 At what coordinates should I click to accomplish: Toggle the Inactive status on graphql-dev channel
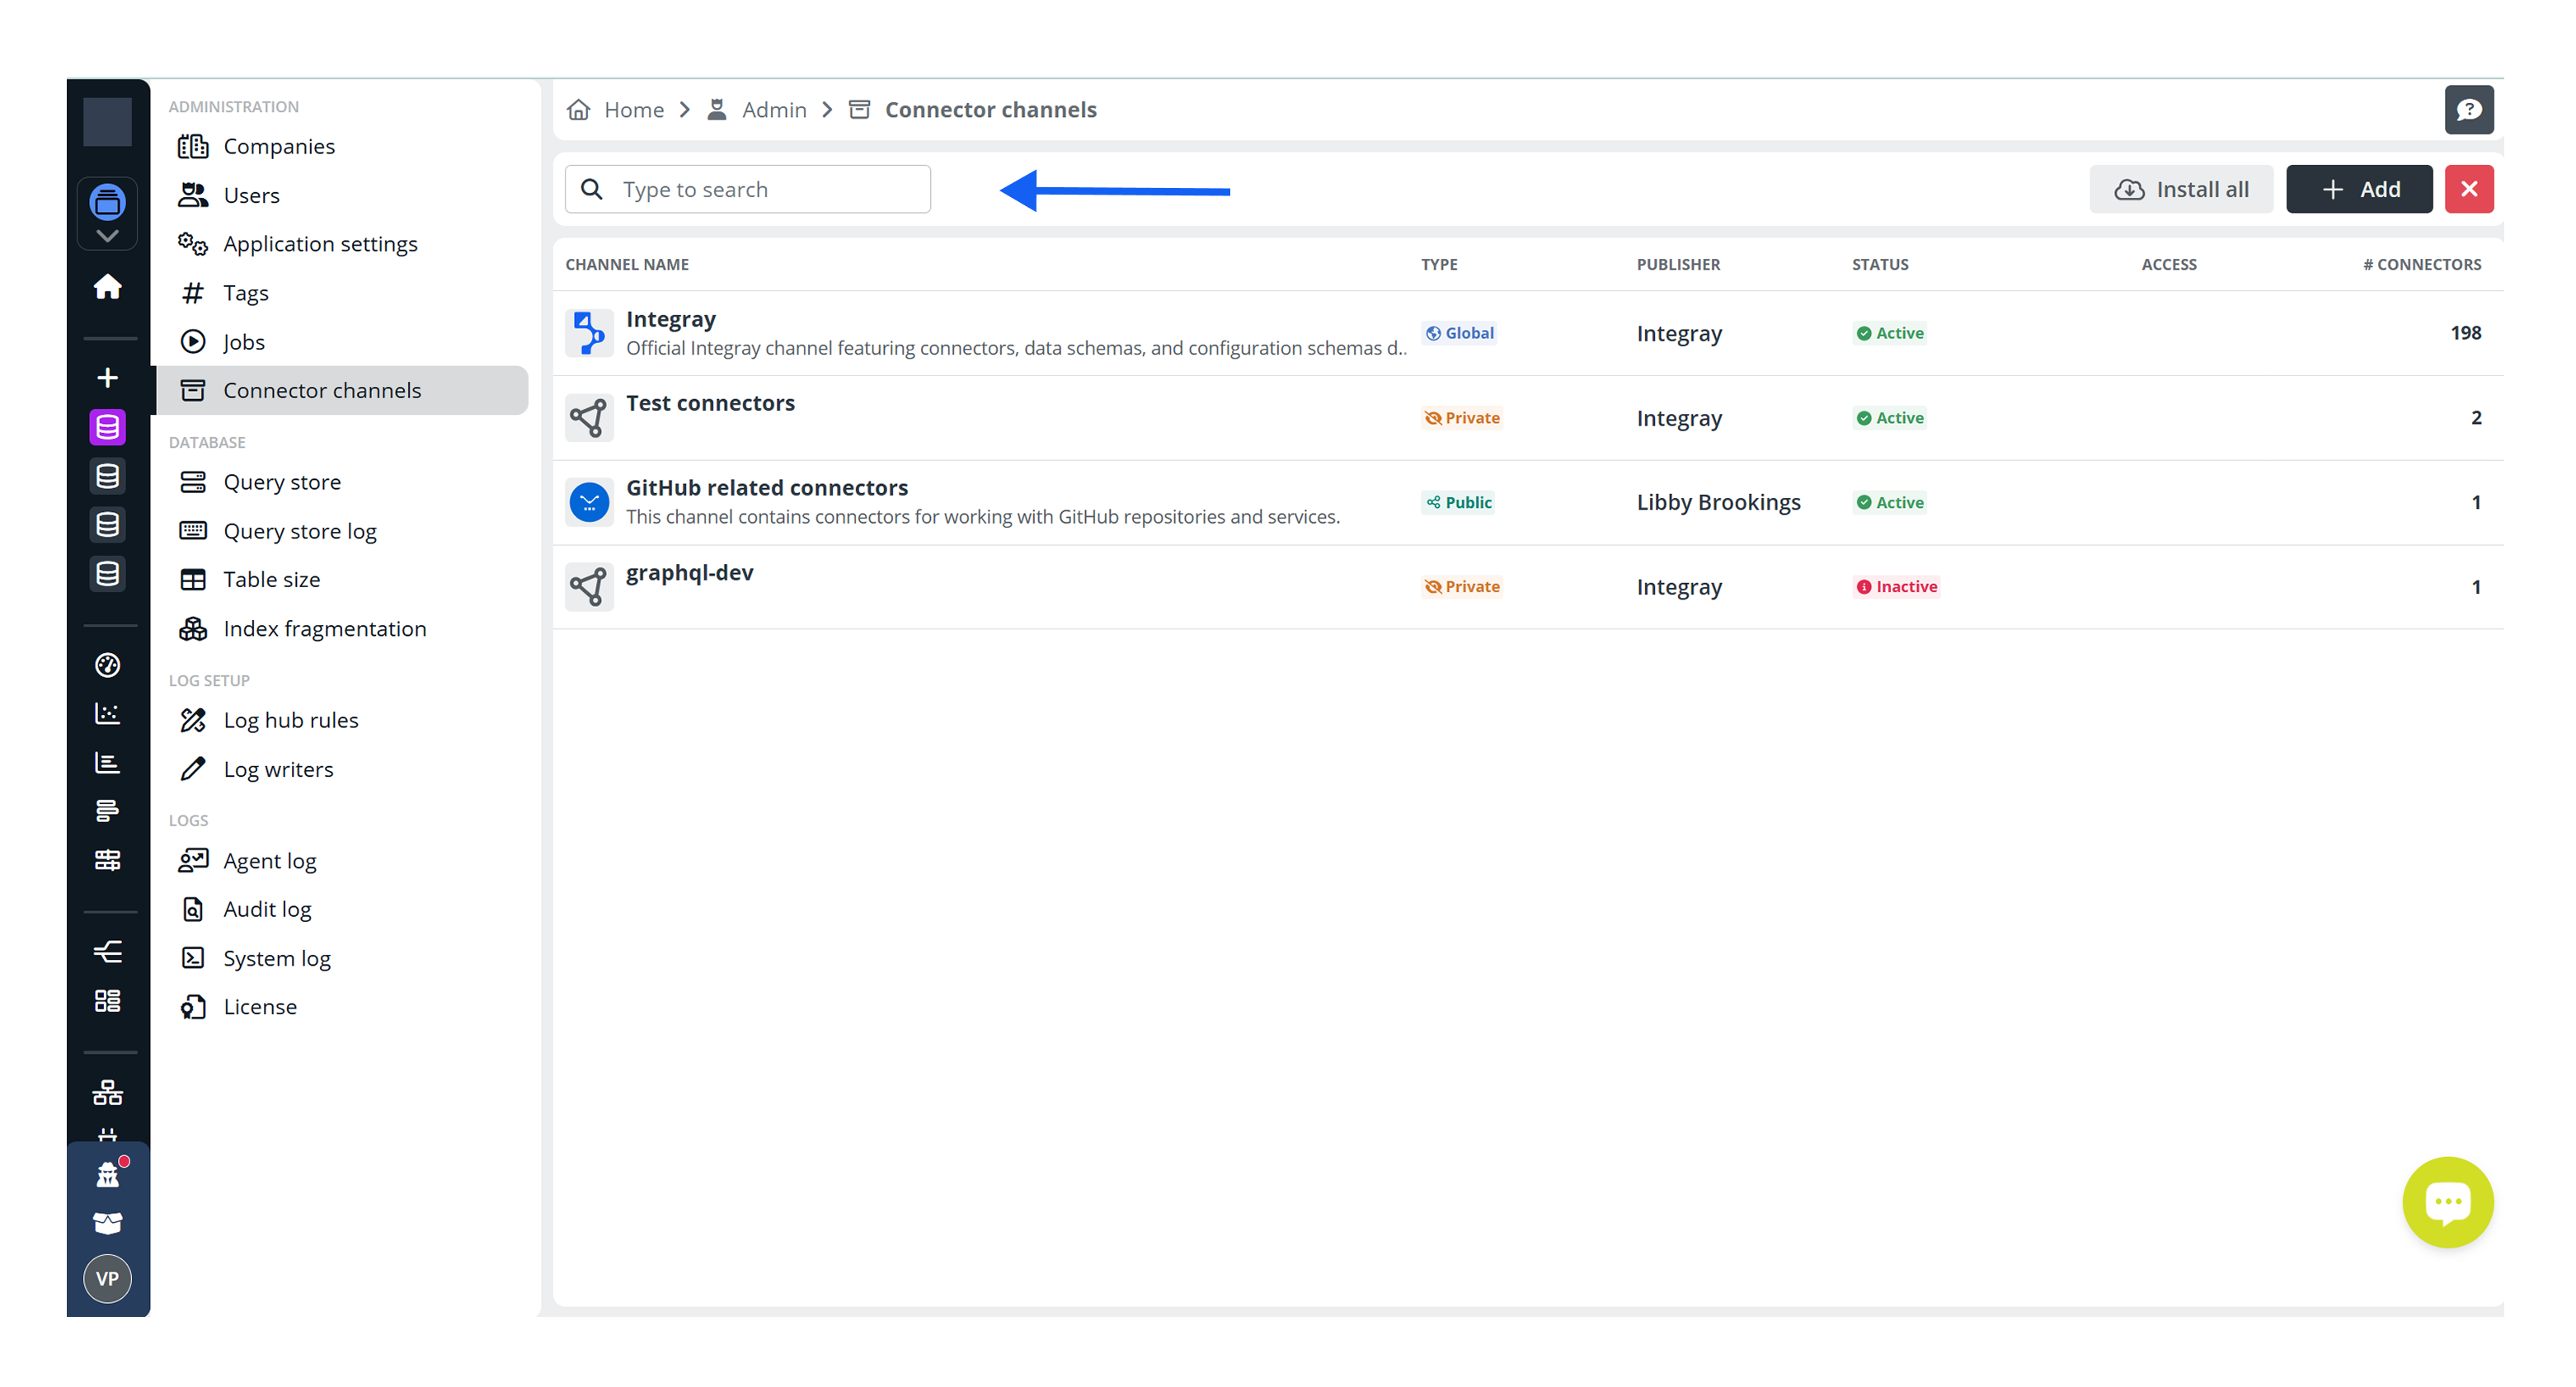pyautogui.click(x=1896, y=586)
